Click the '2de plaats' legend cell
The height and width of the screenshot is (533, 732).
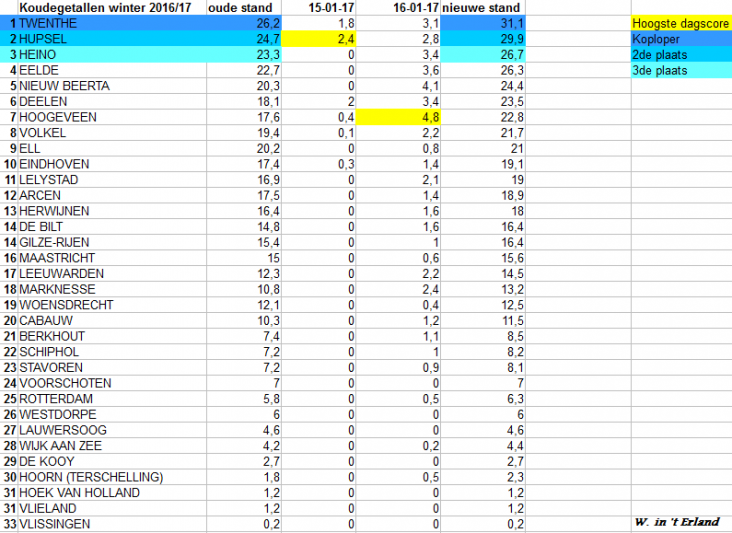tap(681, 55)
